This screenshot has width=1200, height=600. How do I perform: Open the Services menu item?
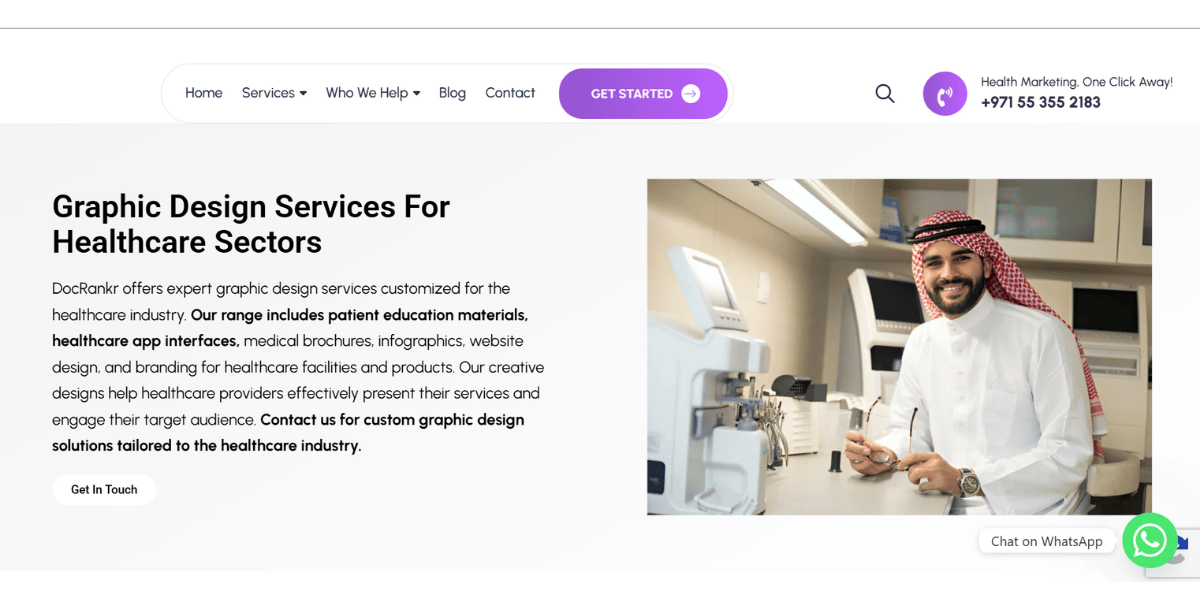coord(268,93)
